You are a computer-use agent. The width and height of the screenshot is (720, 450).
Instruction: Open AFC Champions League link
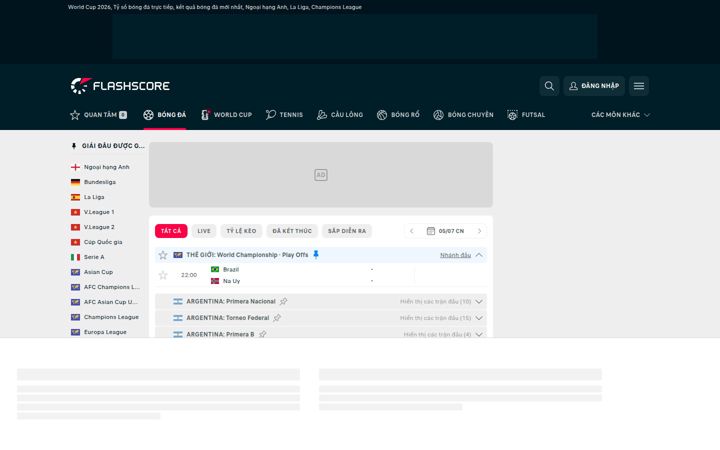[x=112, y=287]
